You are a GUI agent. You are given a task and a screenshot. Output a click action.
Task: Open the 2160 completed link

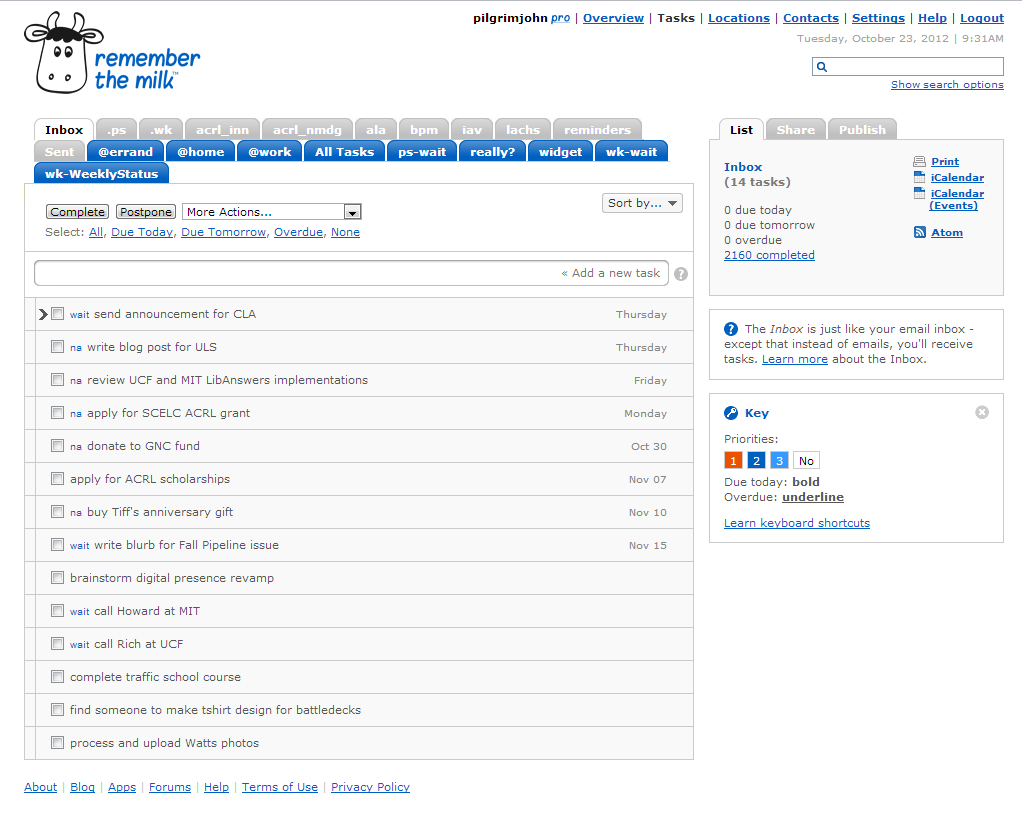point(769,255)
